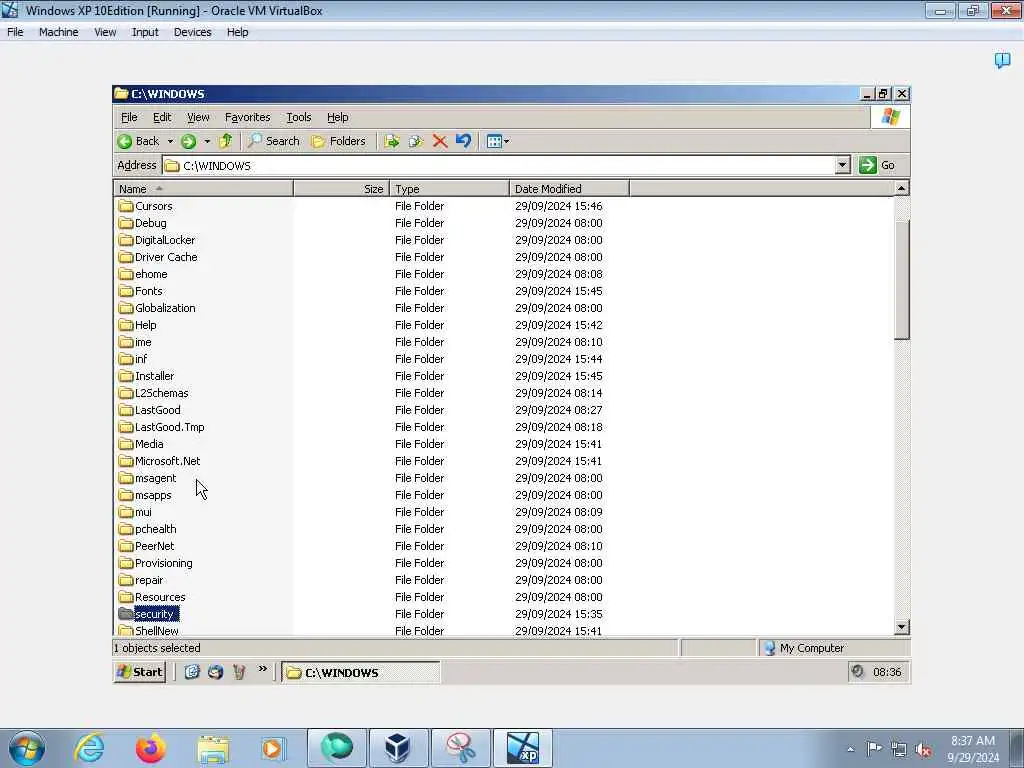1024x768 pixels.
Task: Open the VirtualBox Input menu
Action: pos(145,32)
